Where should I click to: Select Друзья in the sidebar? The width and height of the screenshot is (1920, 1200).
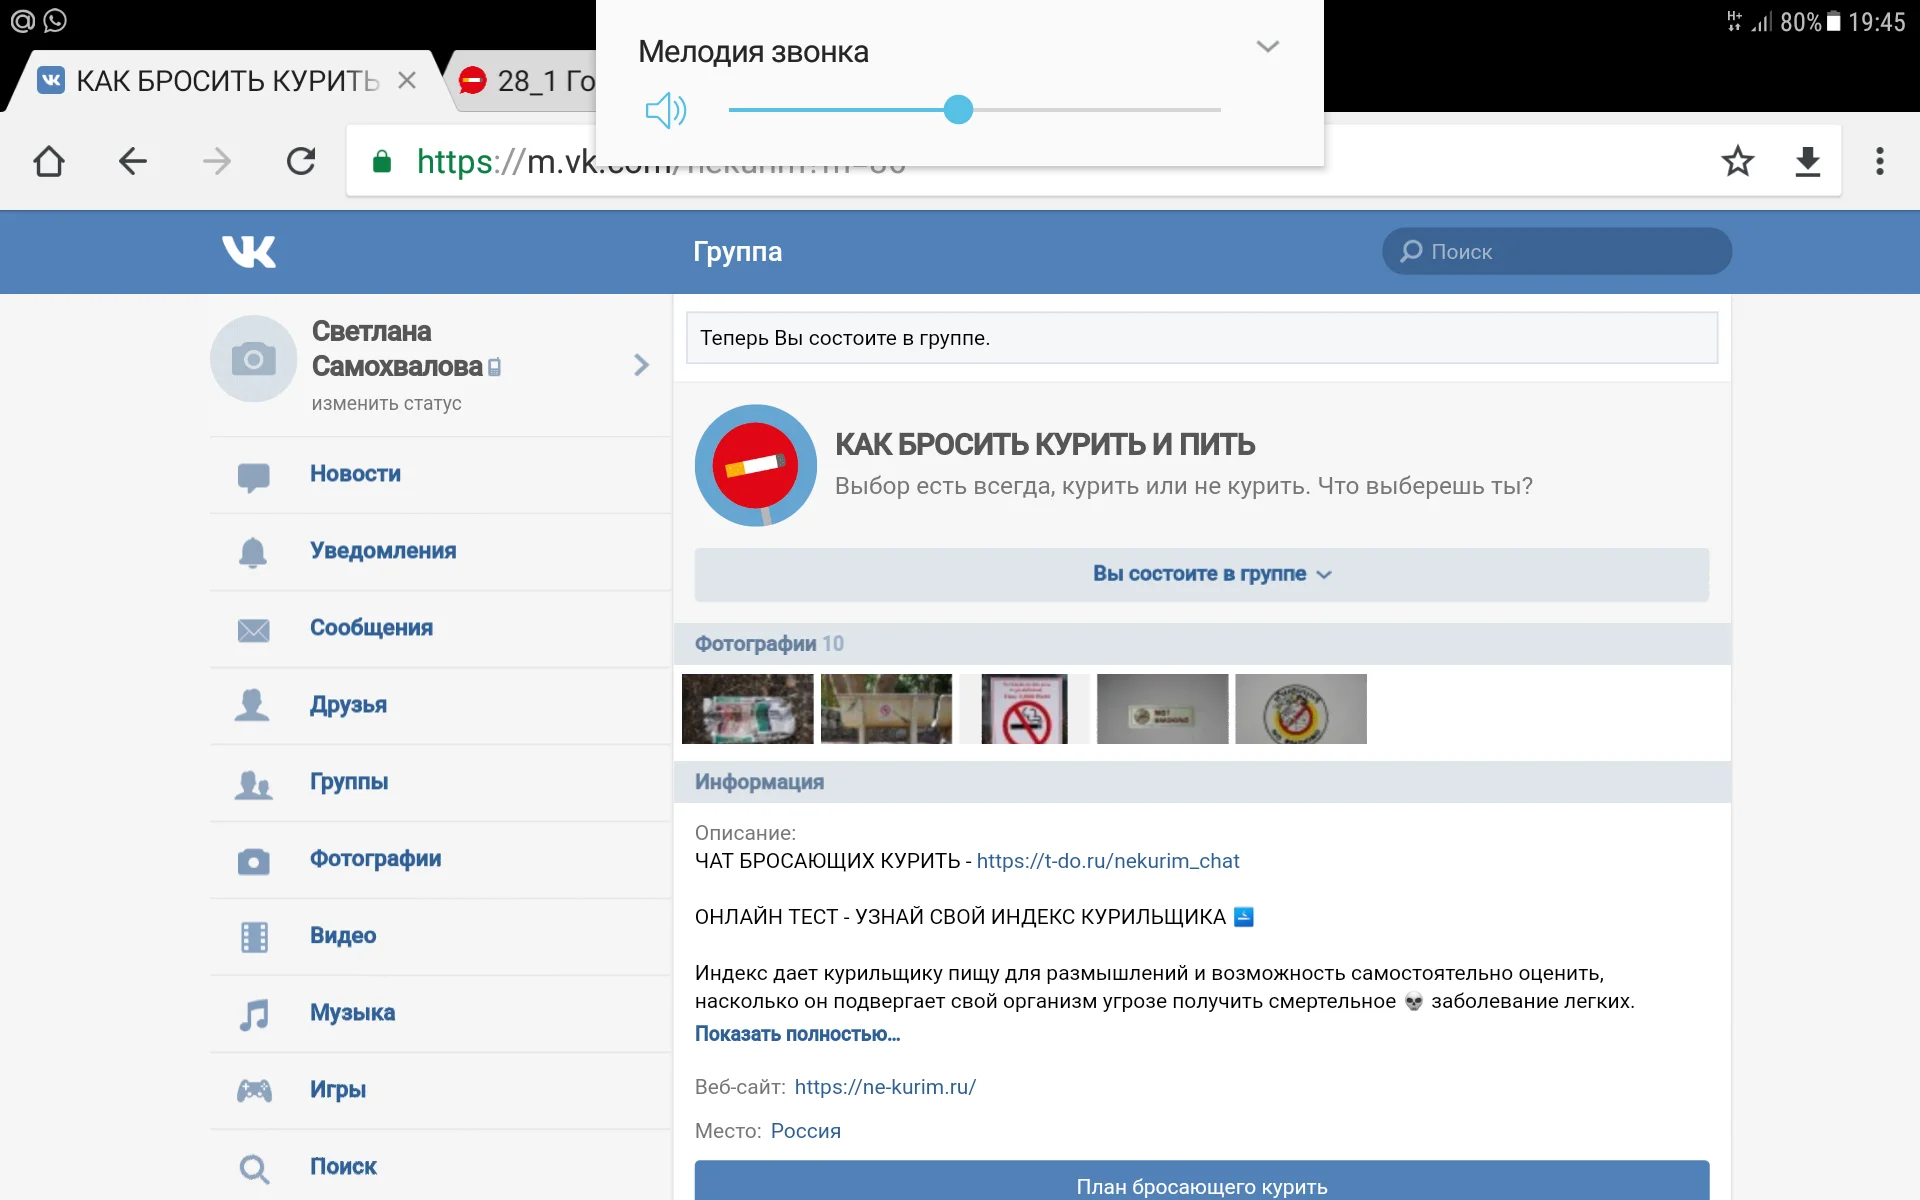[x=347, y=704]
